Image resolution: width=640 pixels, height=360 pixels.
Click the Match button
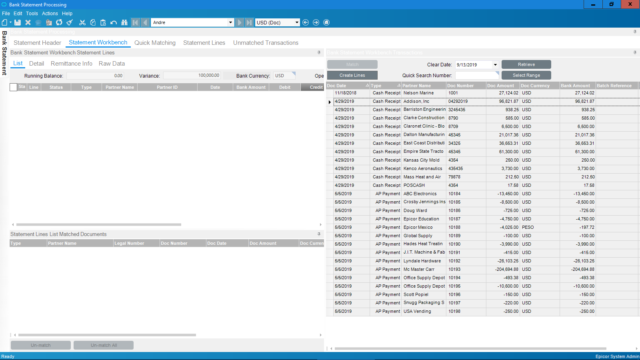point(352,64)
